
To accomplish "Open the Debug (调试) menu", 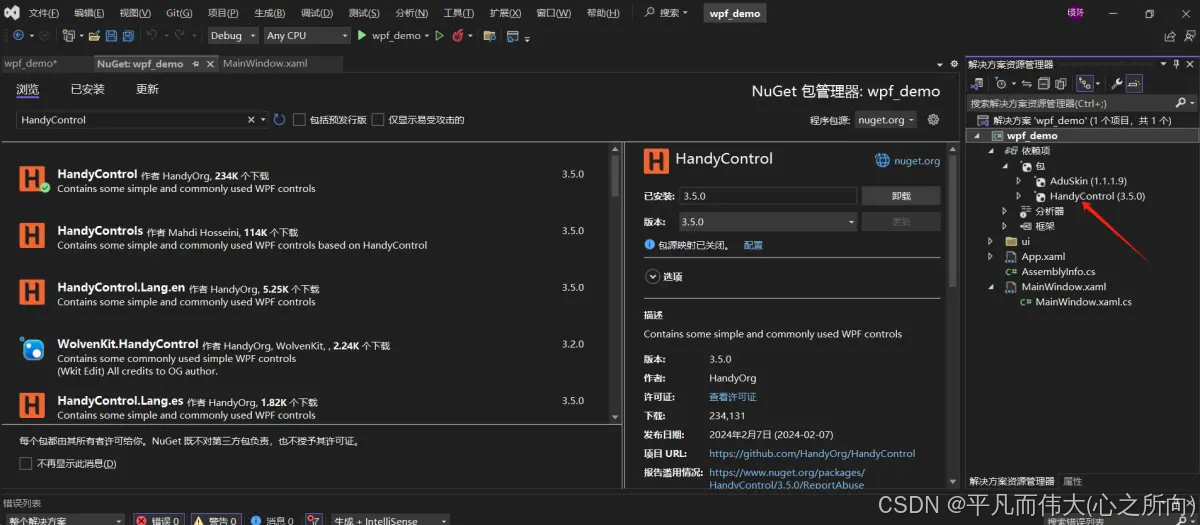I will (317, 13).
